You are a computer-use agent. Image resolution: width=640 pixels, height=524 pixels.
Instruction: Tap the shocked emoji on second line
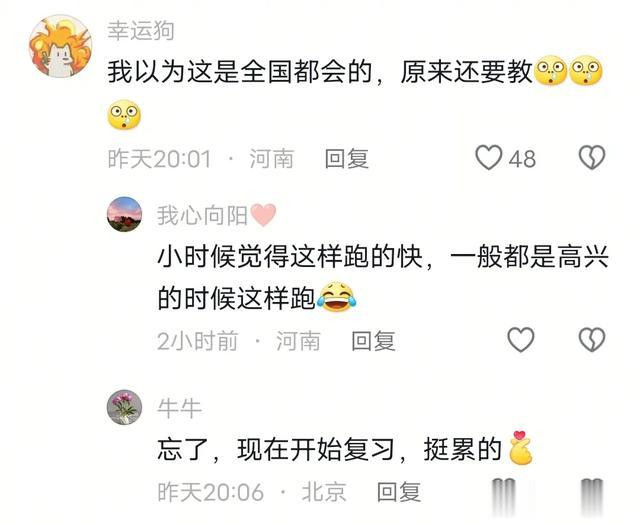tap(124, 115)
